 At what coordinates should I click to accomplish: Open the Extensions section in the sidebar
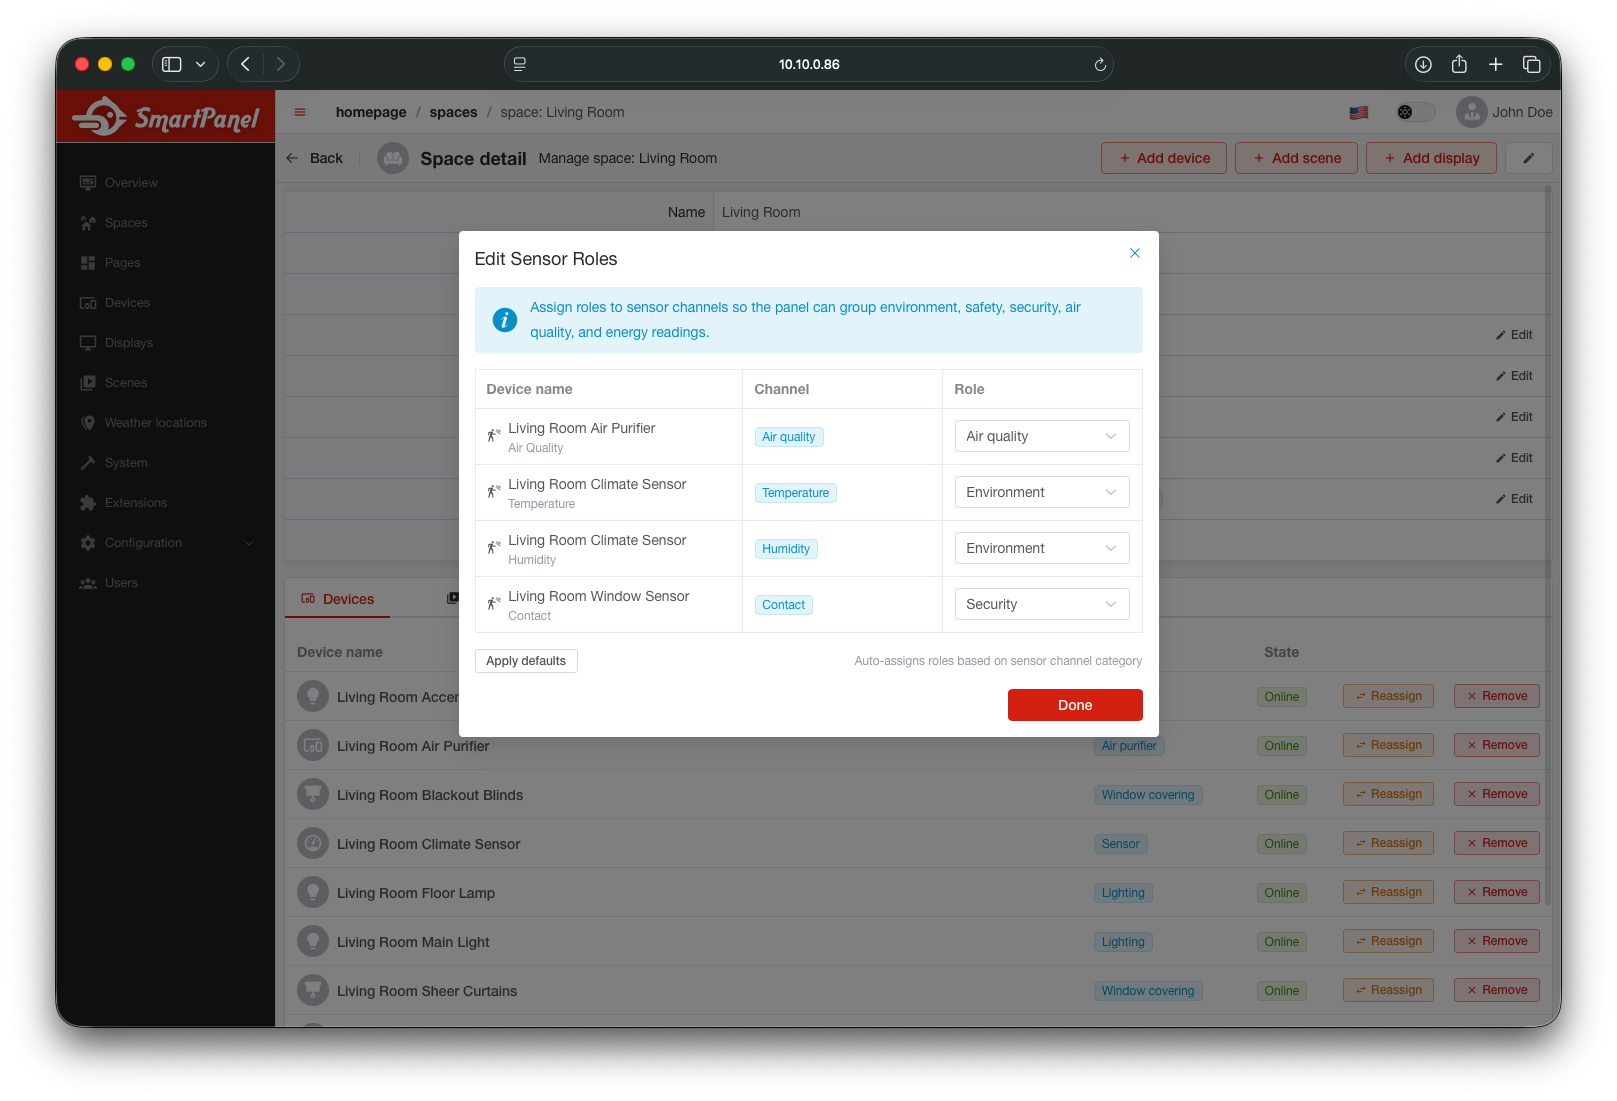136,502
